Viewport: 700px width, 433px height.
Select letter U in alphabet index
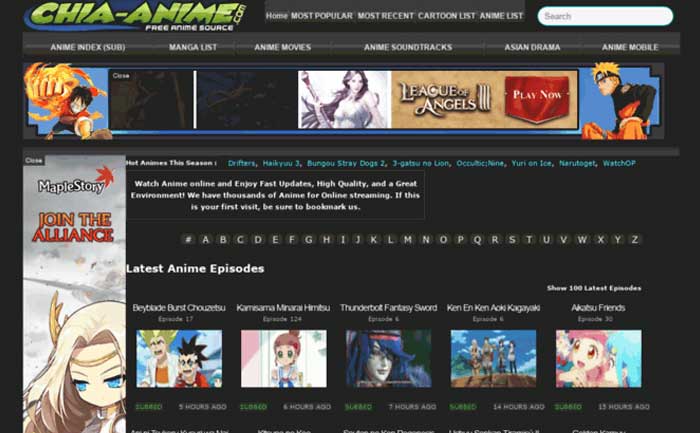pyautogui.click(x=546, y=239)
